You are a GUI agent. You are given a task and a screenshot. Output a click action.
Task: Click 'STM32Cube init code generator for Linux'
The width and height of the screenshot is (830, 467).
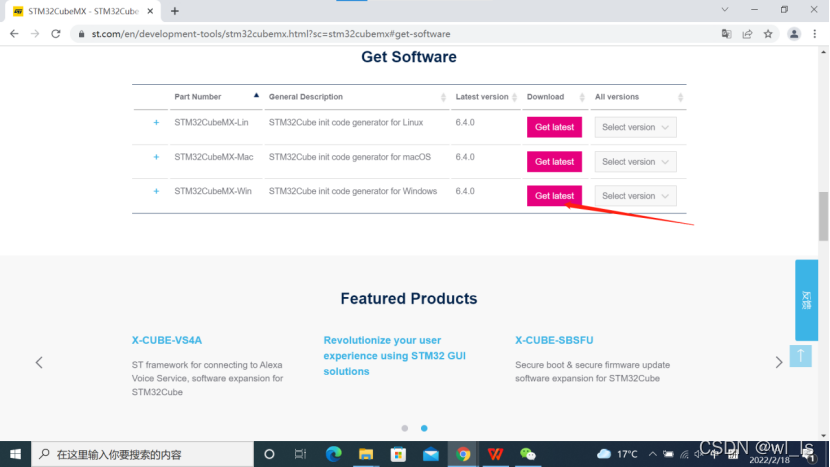pos(346,122)
